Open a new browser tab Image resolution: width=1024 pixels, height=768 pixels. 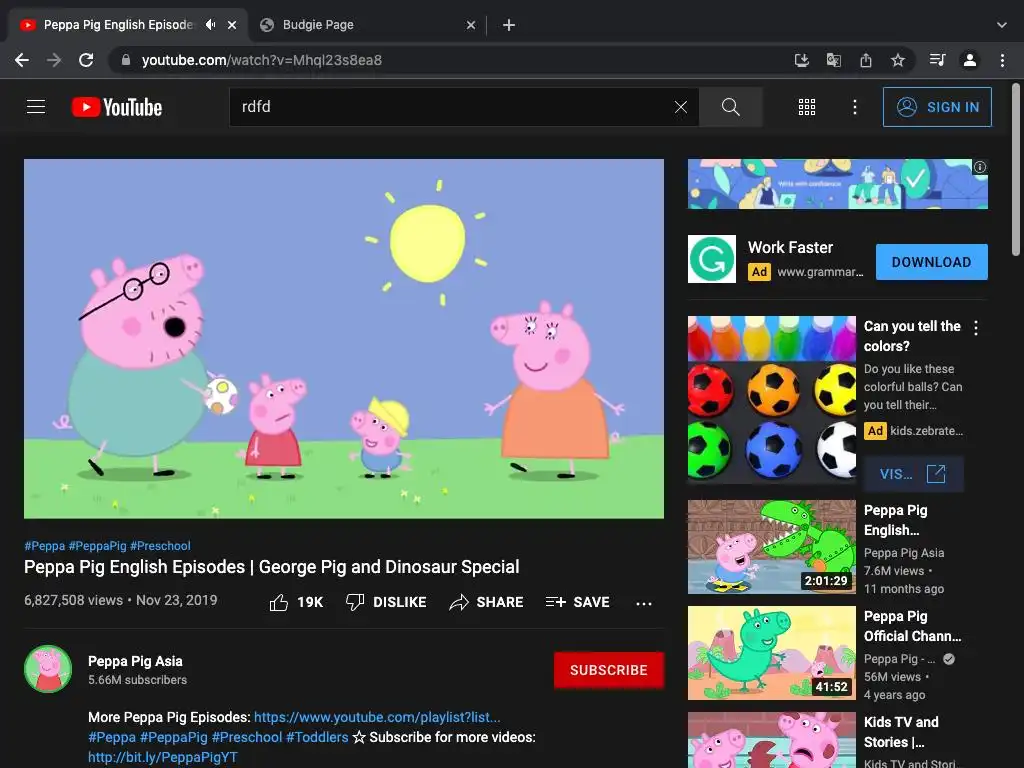[x=509, y=25]
